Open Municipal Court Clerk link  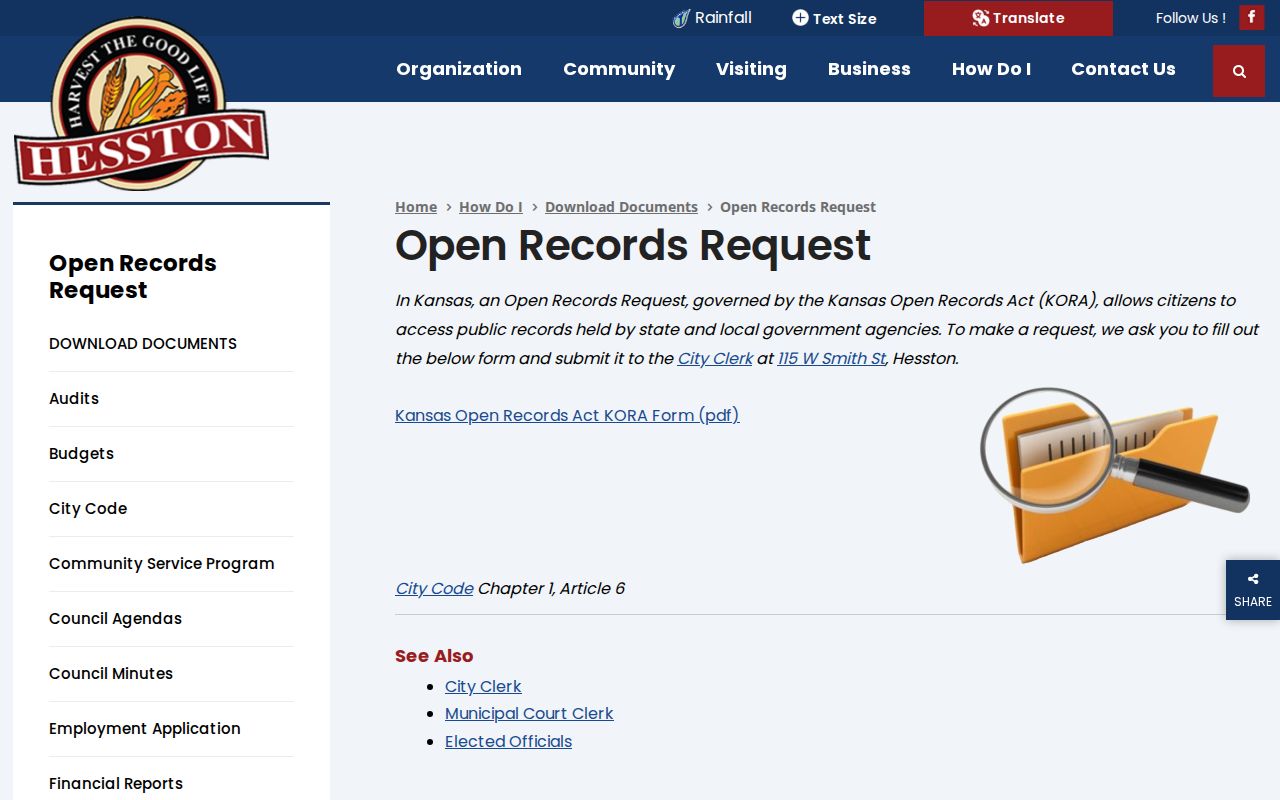(x=529, y=713)
